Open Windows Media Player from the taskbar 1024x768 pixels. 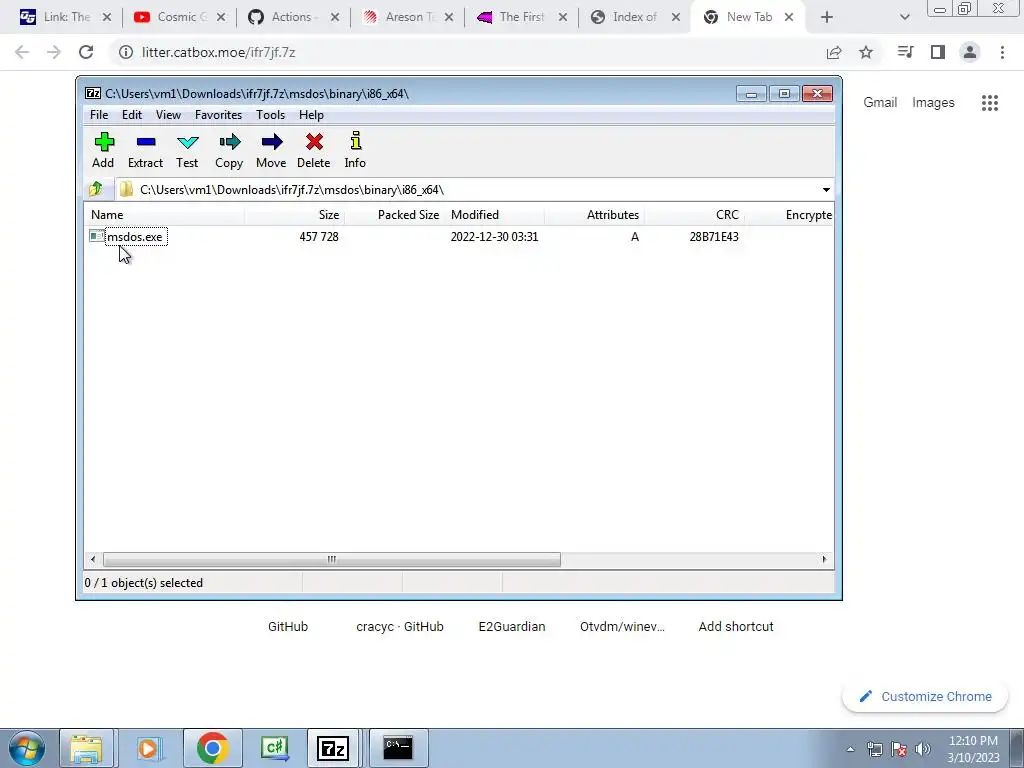[148, 748]
